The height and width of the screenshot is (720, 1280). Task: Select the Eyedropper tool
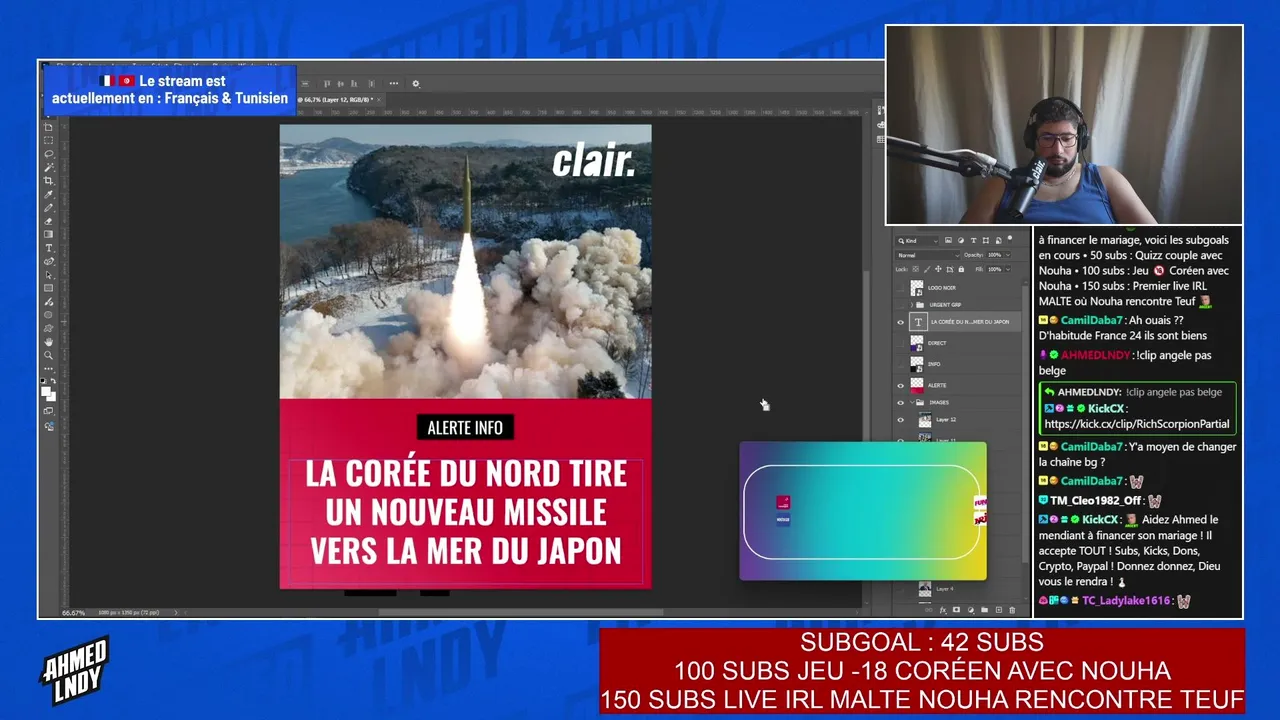(x=48, y=194)
